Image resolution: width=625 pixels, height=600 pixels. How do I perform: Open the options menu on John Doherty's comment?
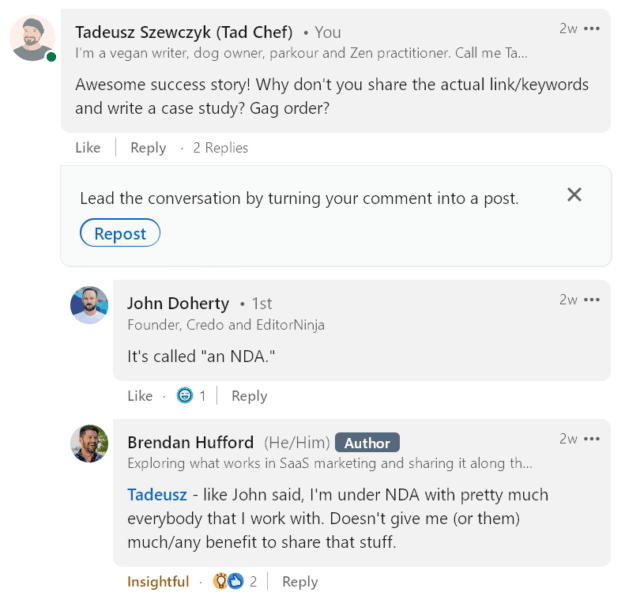coord(594,299)
